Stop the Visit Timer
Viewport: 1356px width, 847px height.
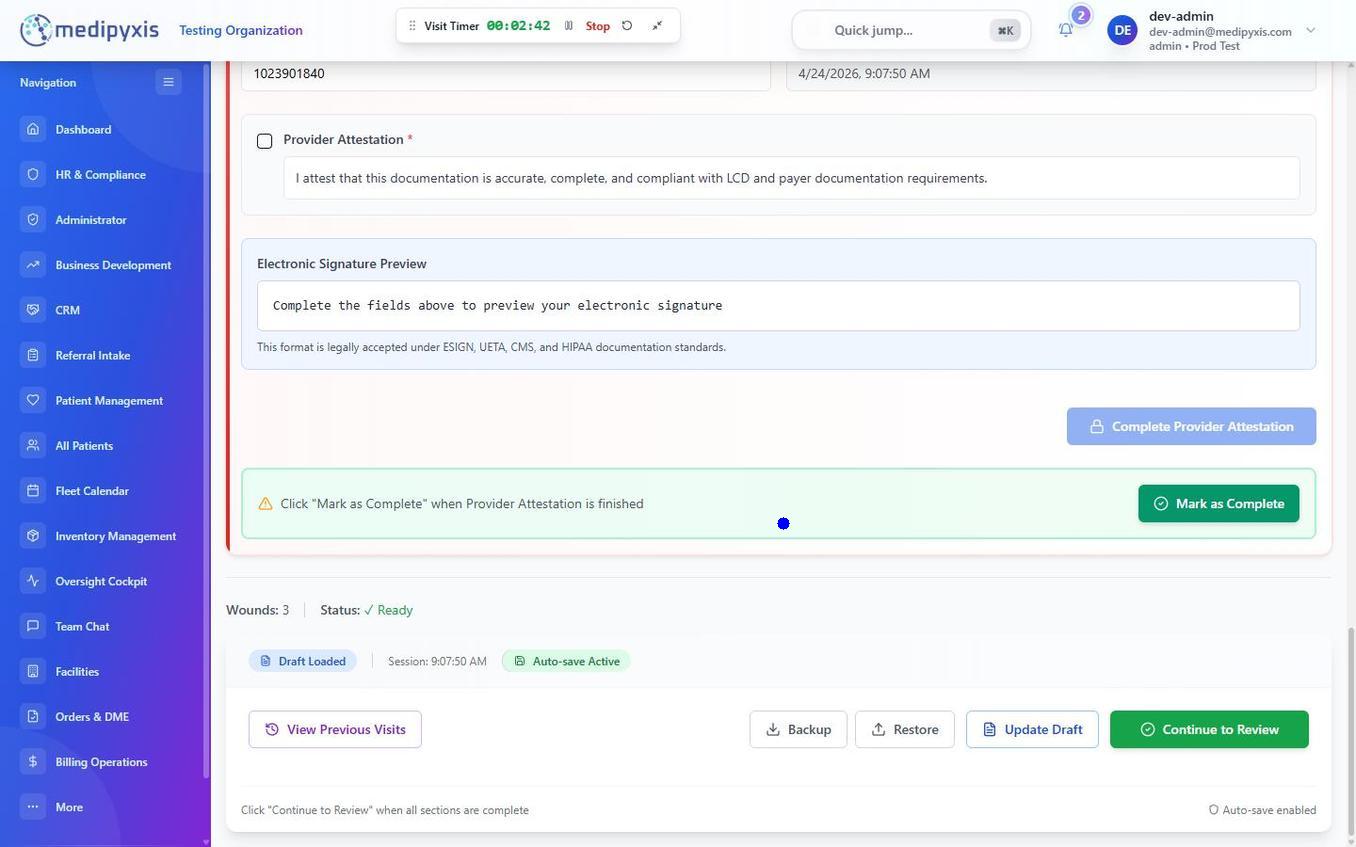click(598, 26)
